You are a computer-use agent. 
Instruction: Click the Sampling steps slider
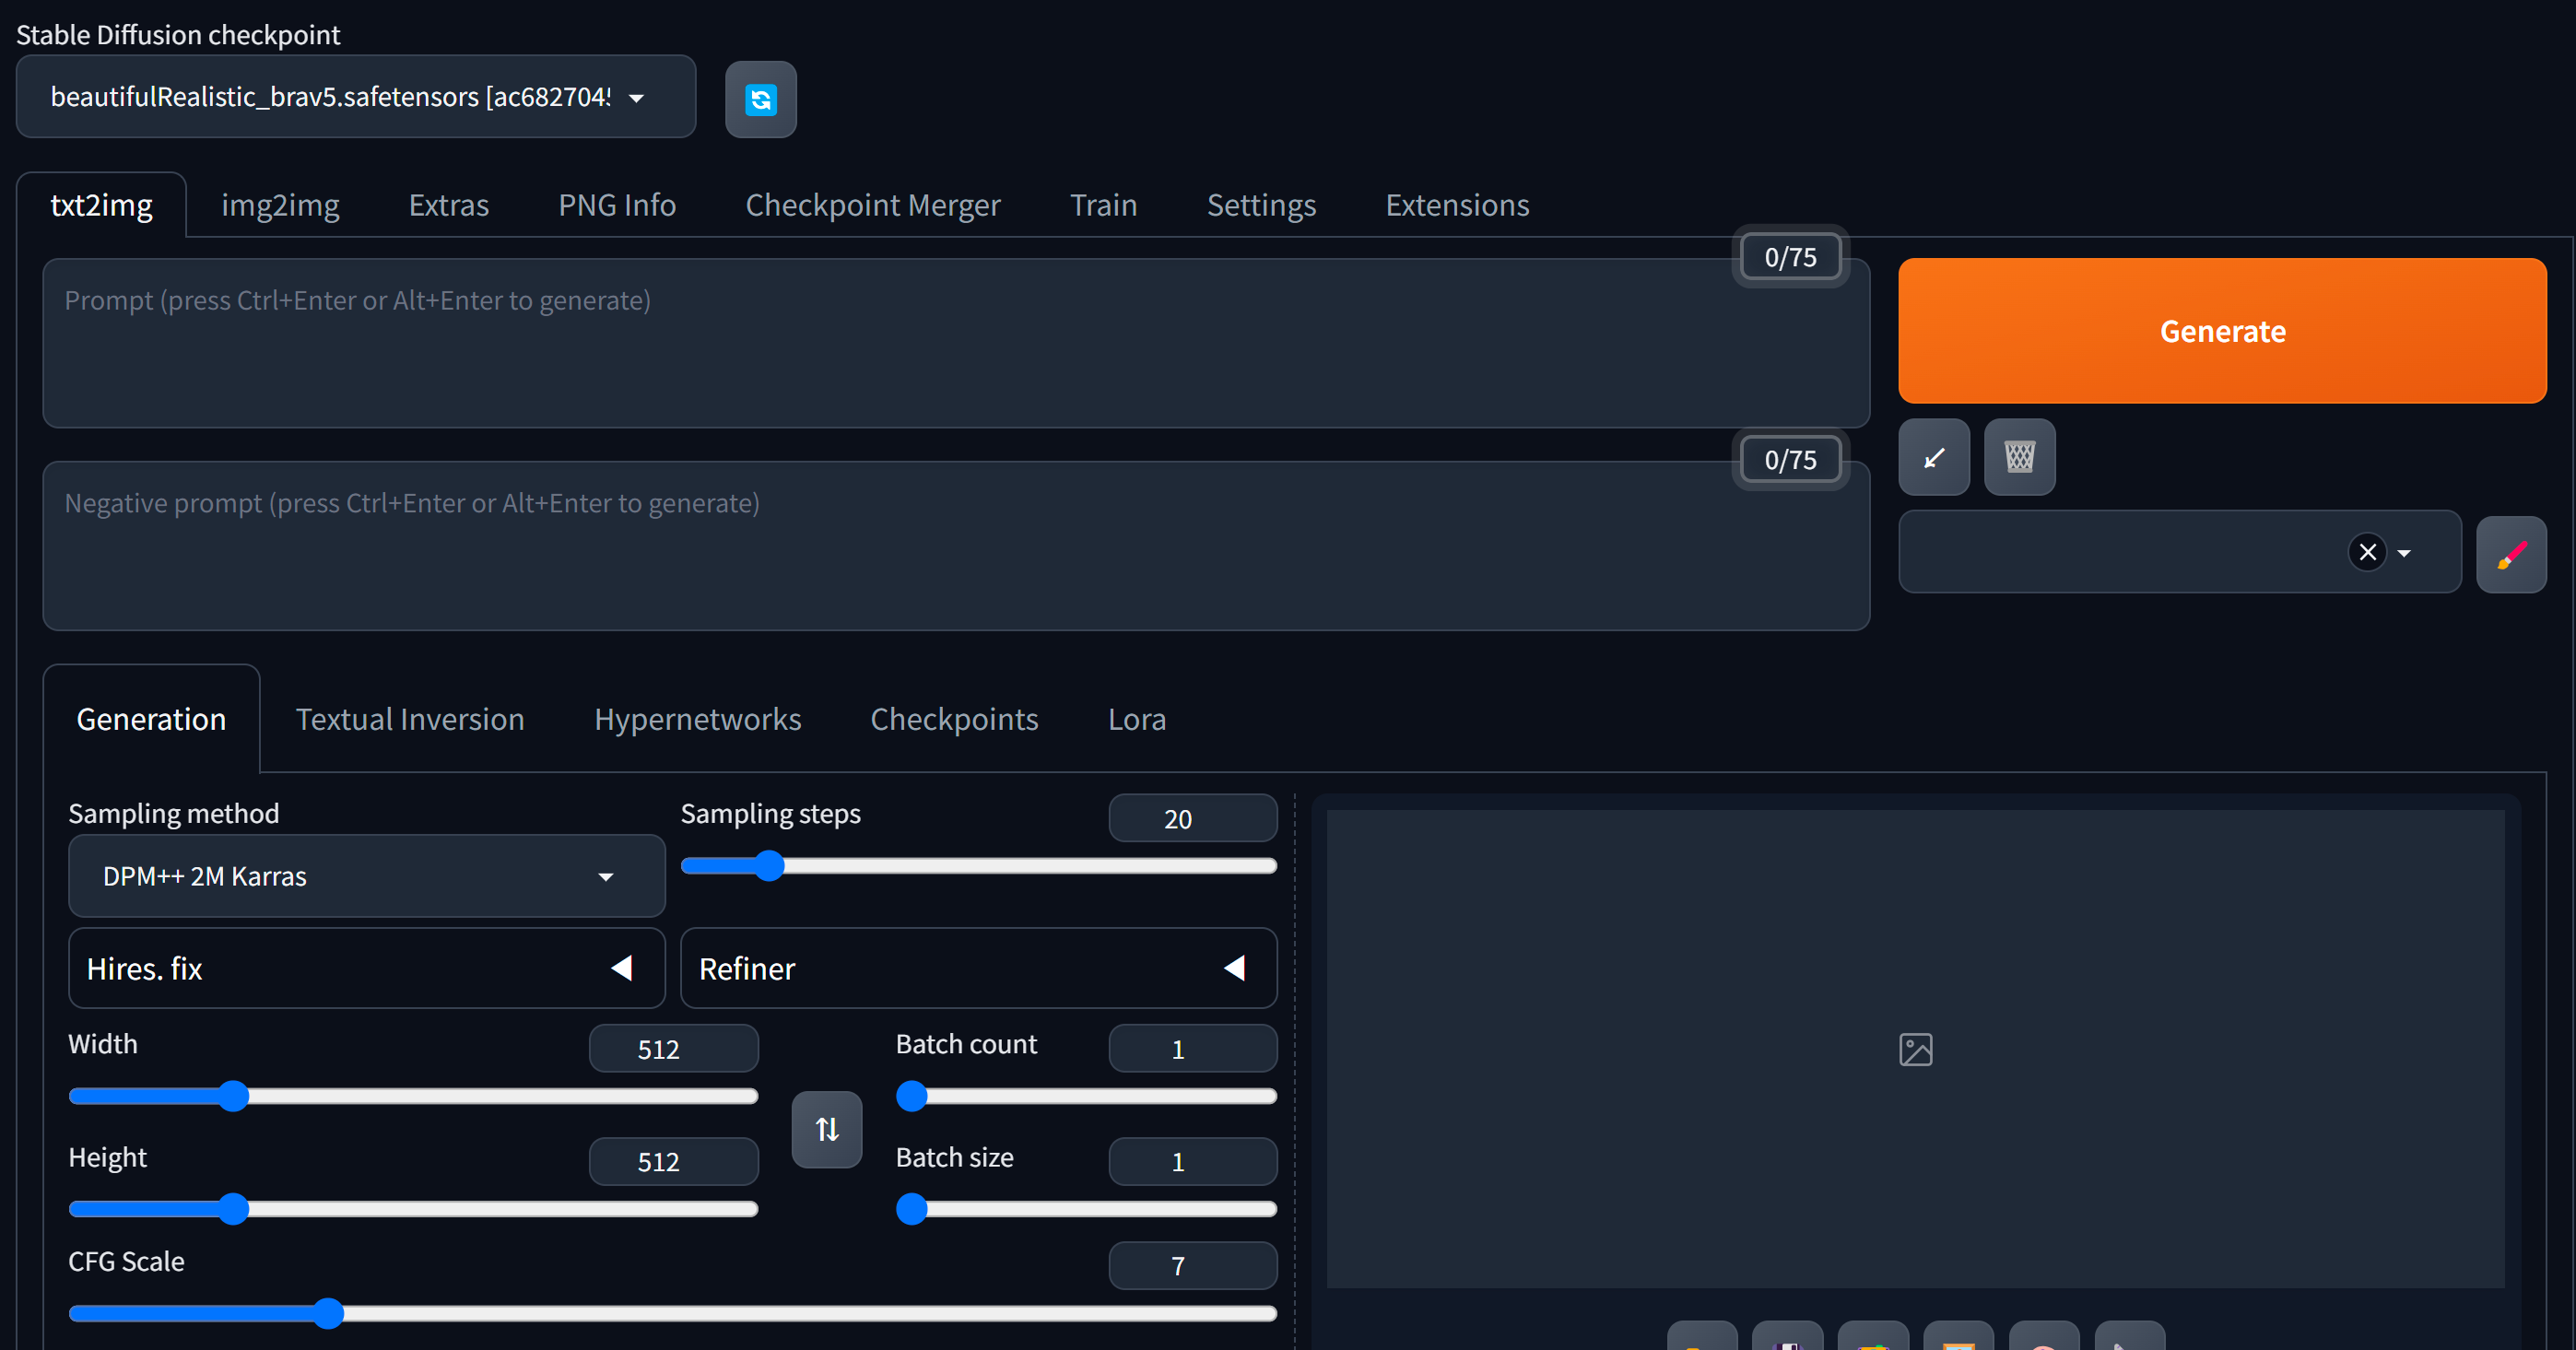(978, 866)
